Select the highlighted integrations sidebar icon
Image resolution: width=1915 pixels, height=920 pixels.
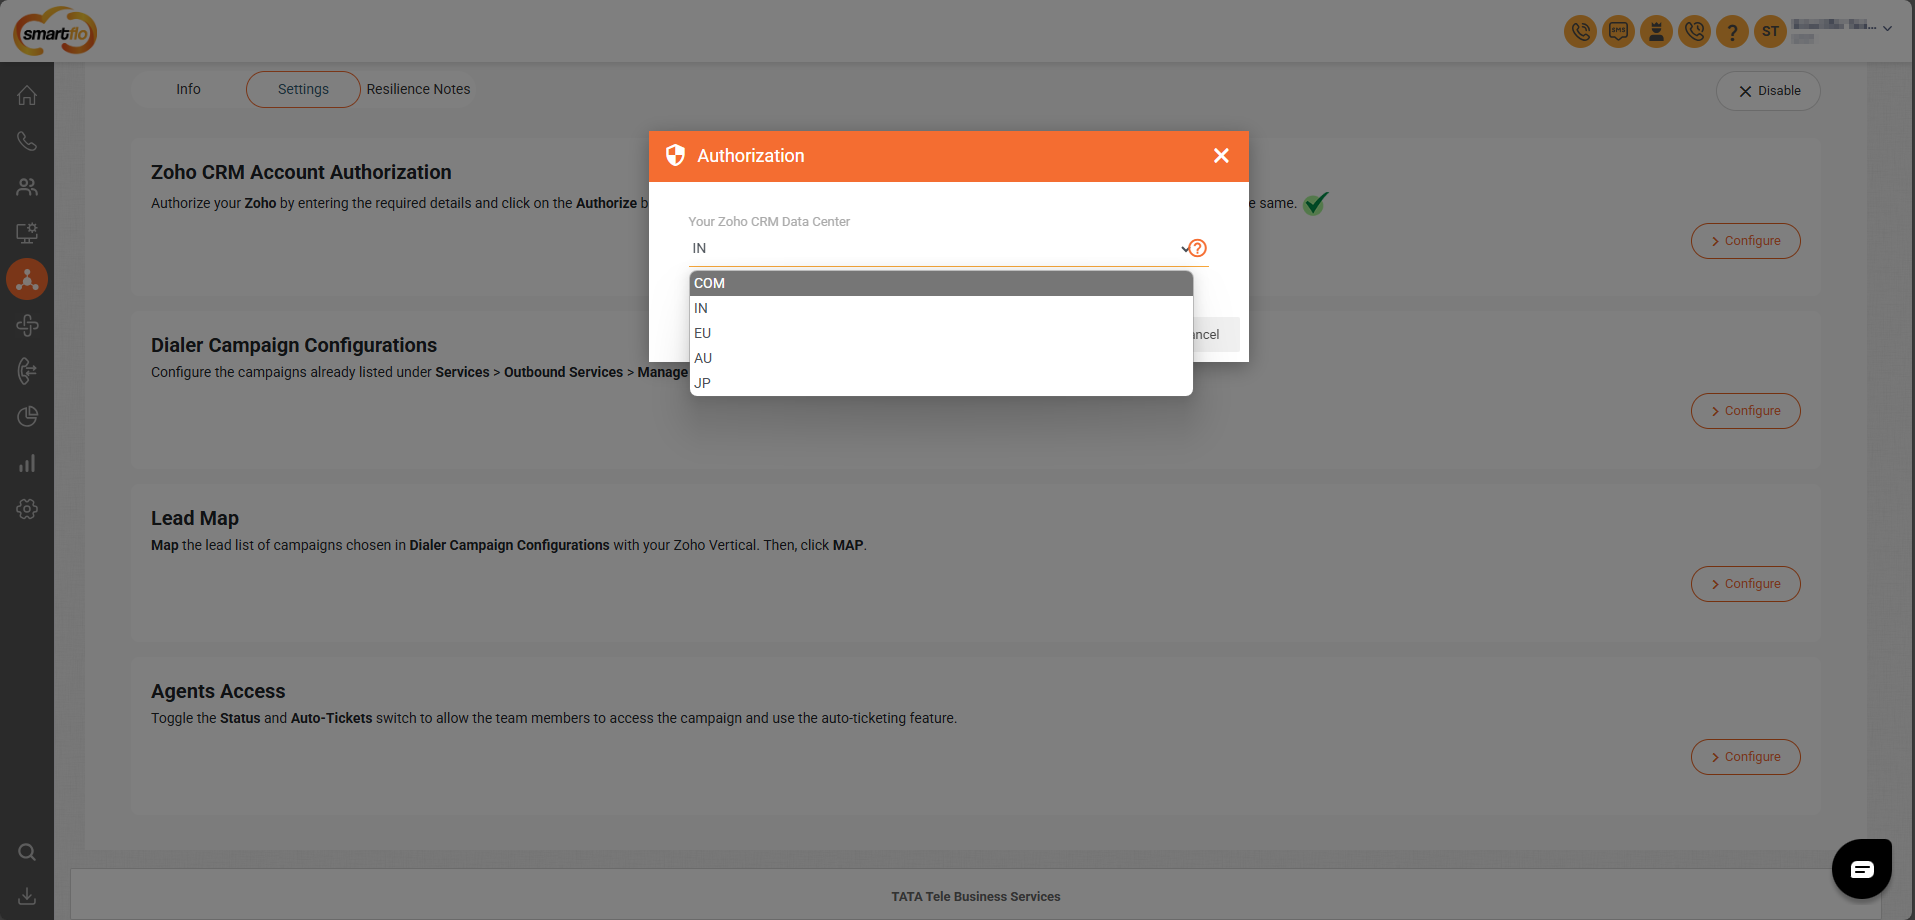(27, 279)
